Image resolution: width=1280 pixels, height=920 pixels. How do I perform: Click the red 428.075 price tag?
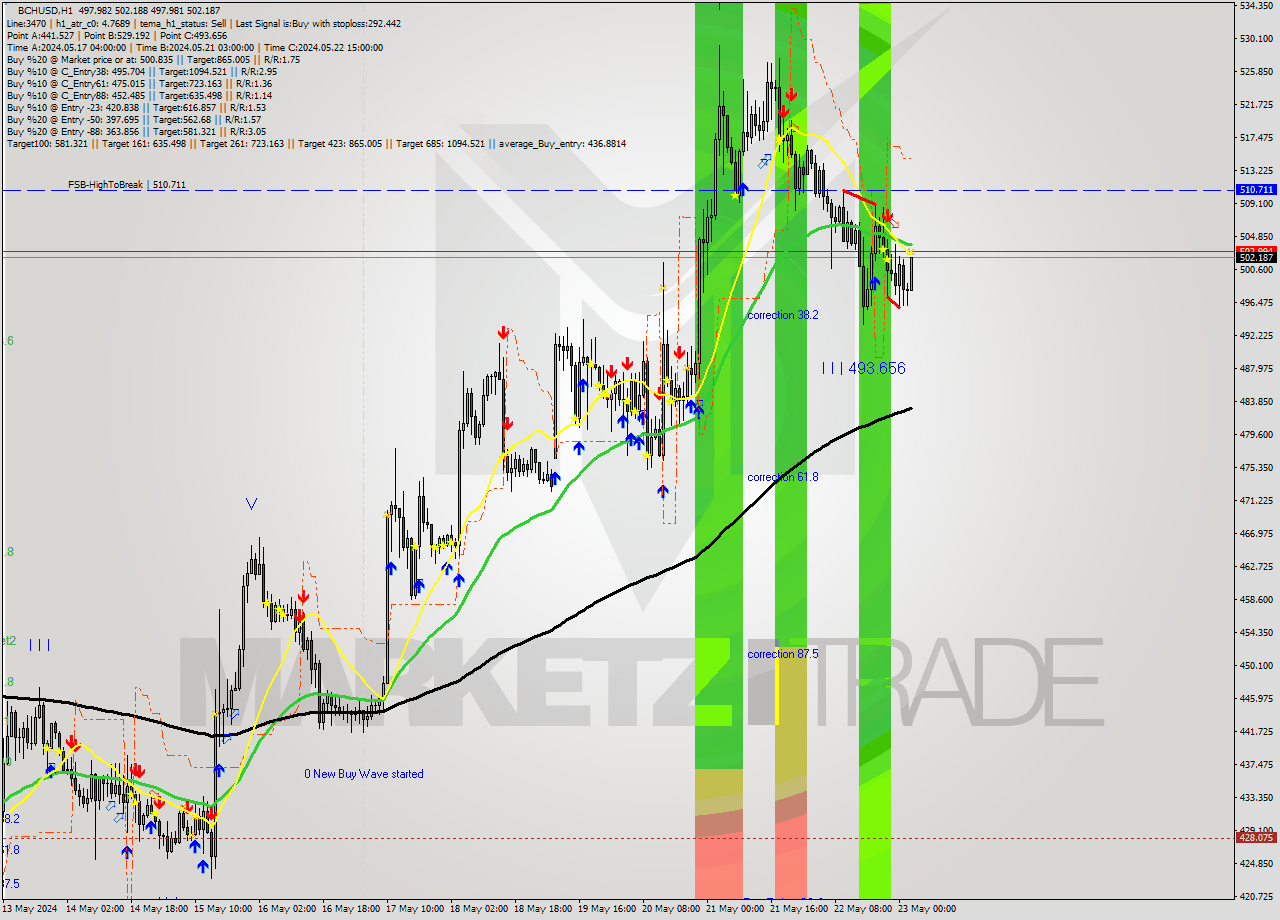click(x=1256, y=839)
